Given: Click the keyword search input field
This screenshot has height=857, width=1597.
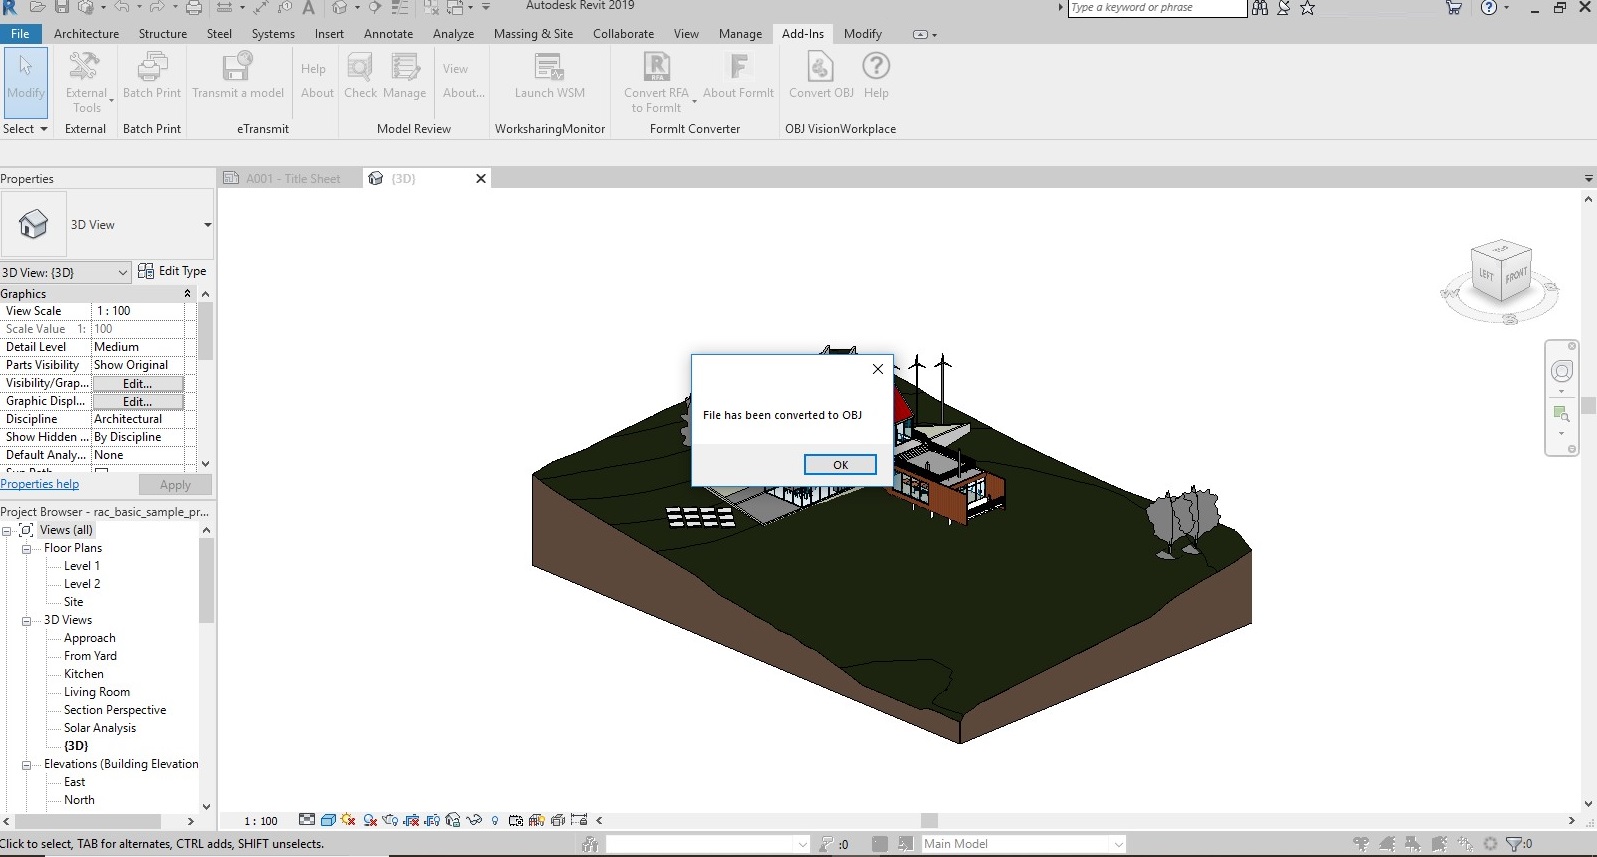Looking at the screenshot, I should pos(1155,8).
